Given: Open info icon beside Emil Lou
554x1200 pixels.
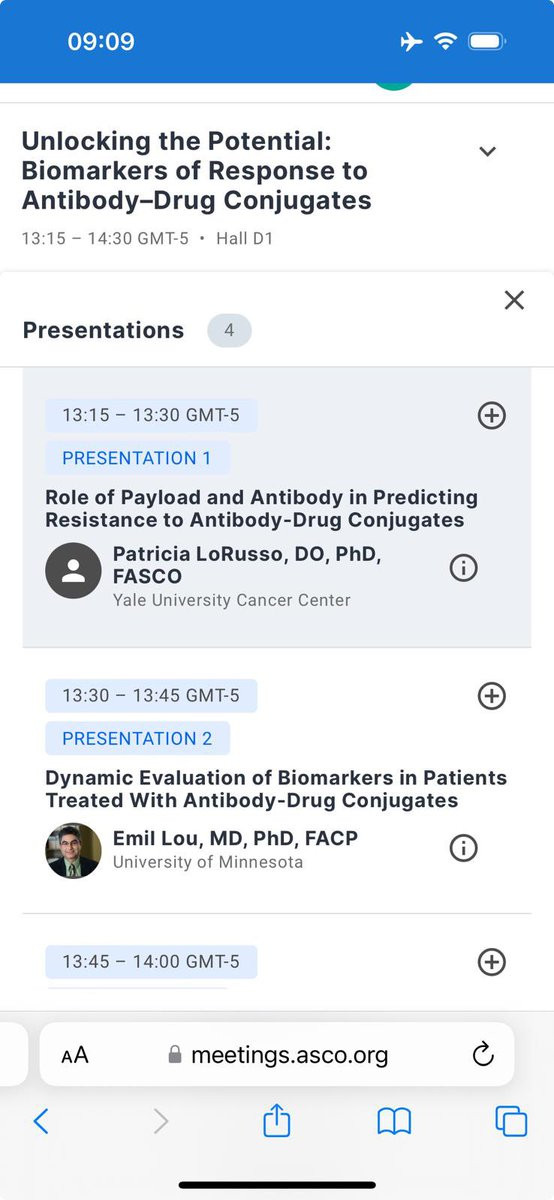Looking at the screenshot, I should (x=463, y=847).
